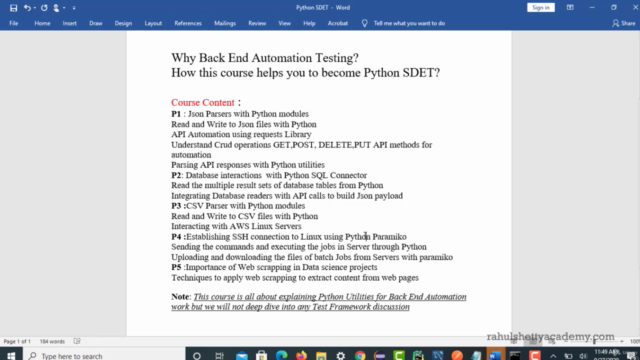
Task: Select the Draw tab
Action: pyautogui.click(x=96, y=23)
